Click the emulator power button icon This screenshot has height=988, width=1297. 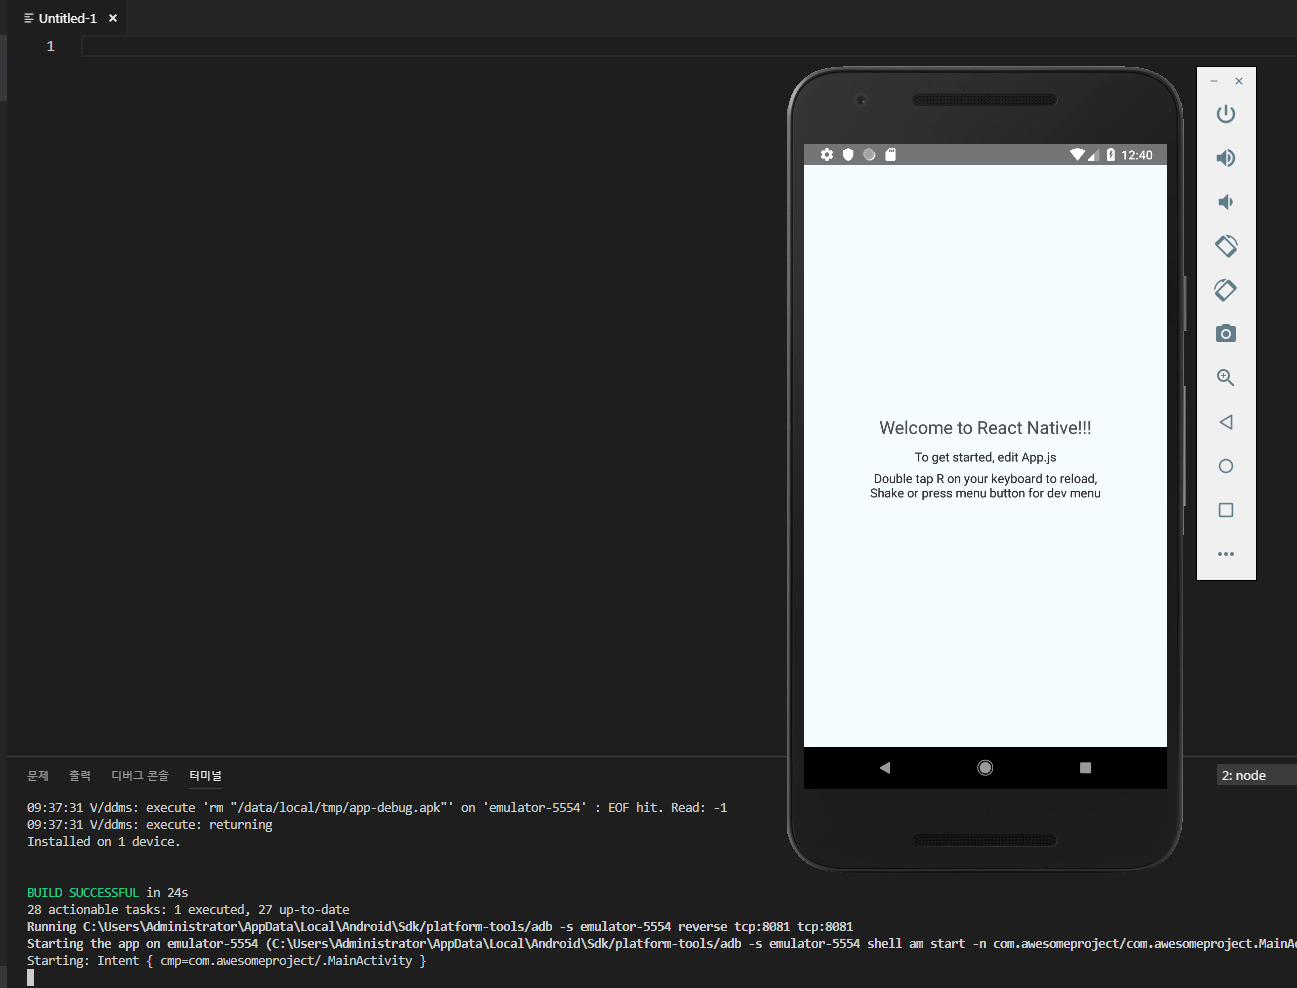pyautogui.click(x=1226, y=114)
